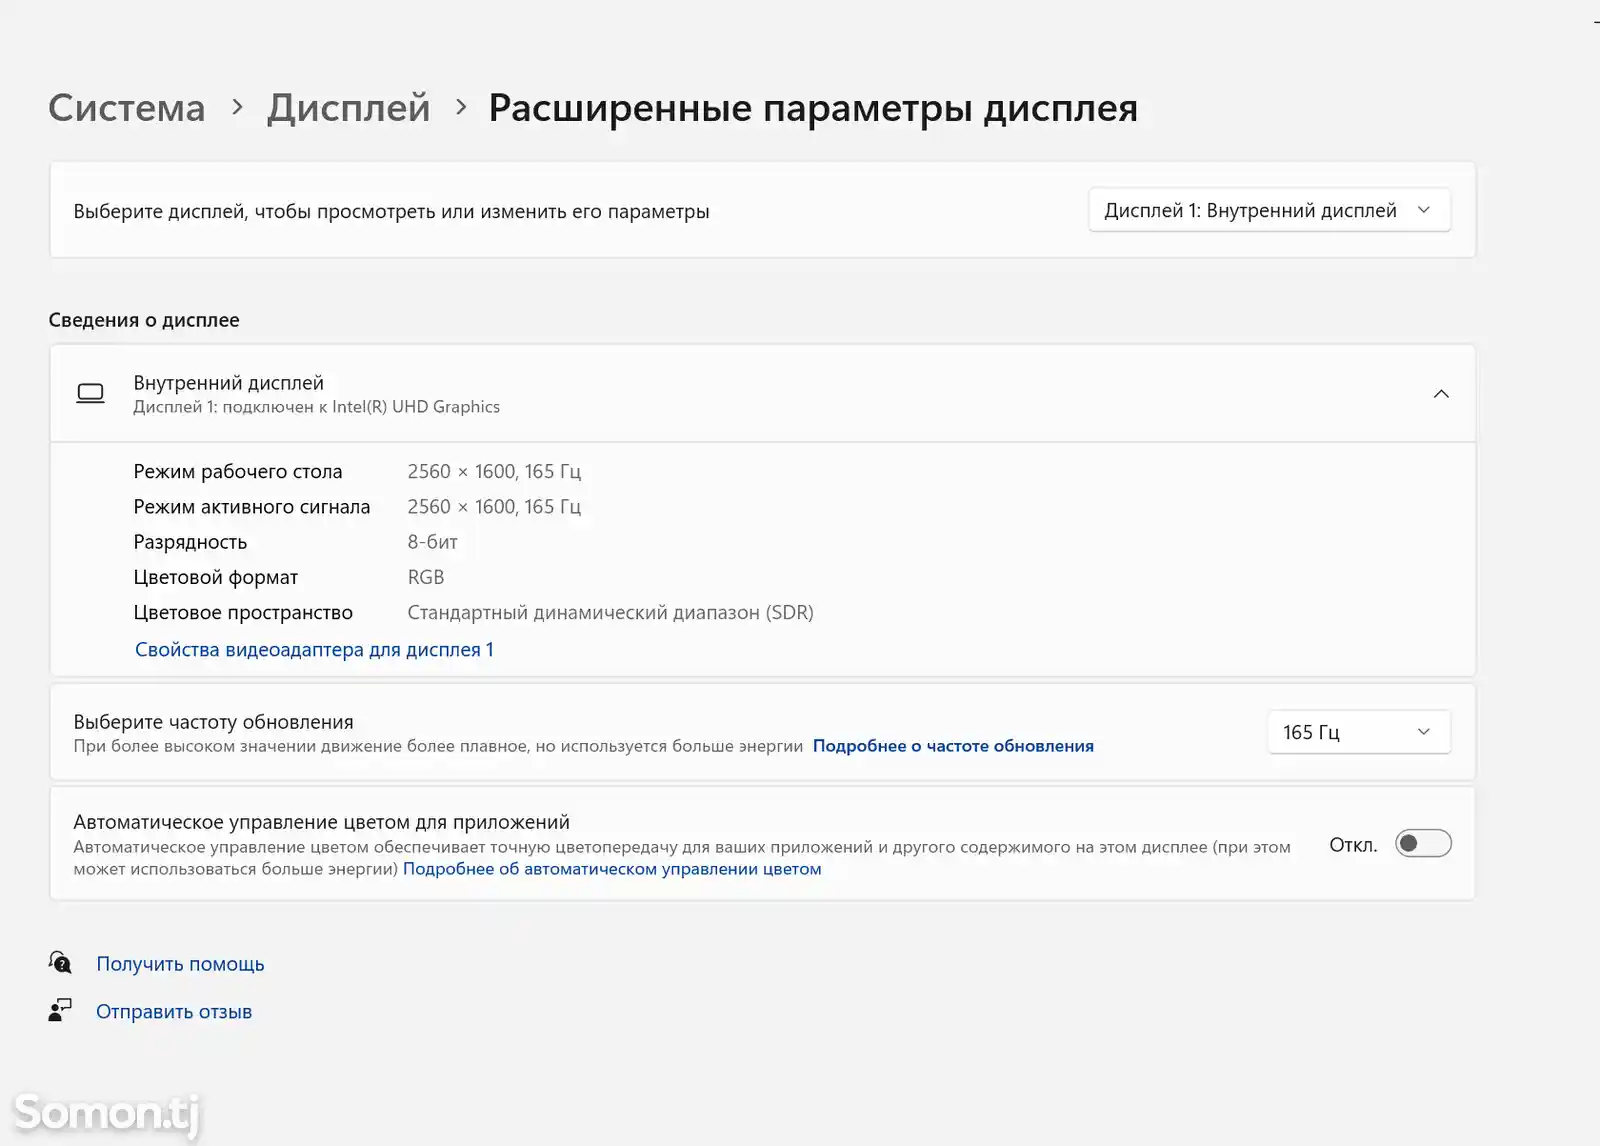
Task: Click the Выберите частоту обновления label
Action: point(213,722)
